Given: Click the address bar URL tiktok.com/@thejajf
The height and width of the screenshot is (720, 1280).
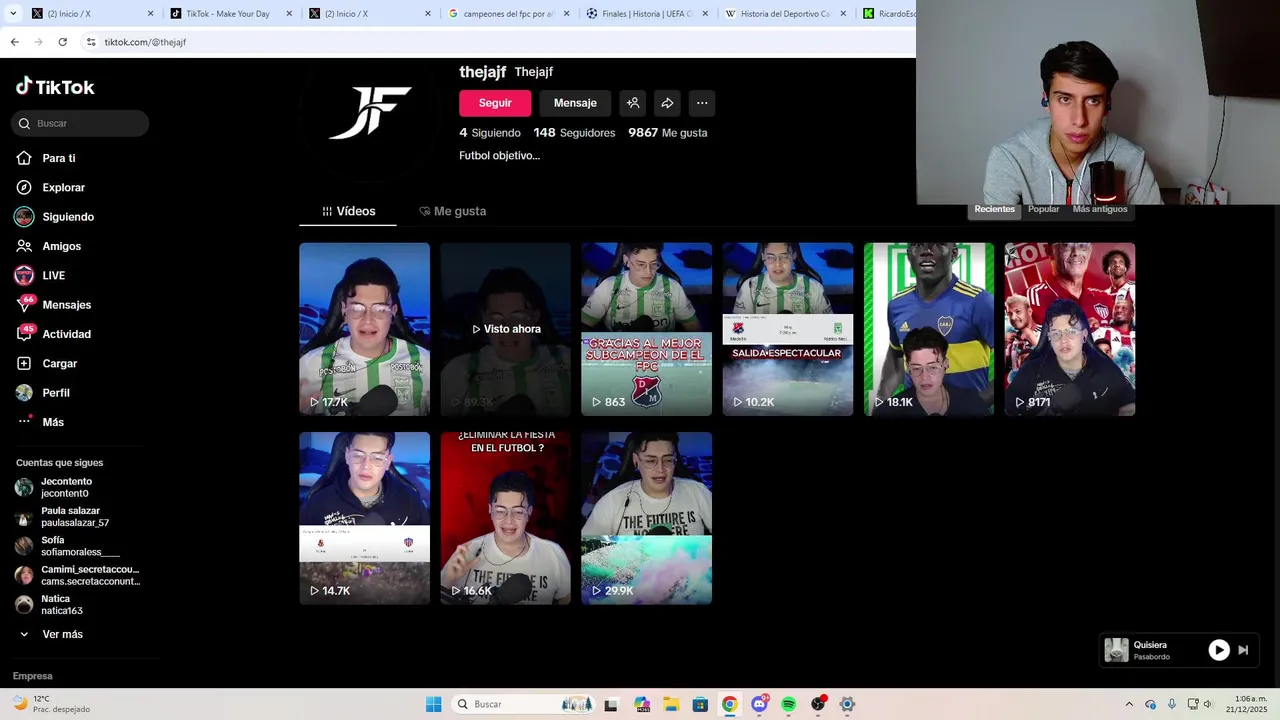Looking at the screenshot, I should [x=145, y=42].
